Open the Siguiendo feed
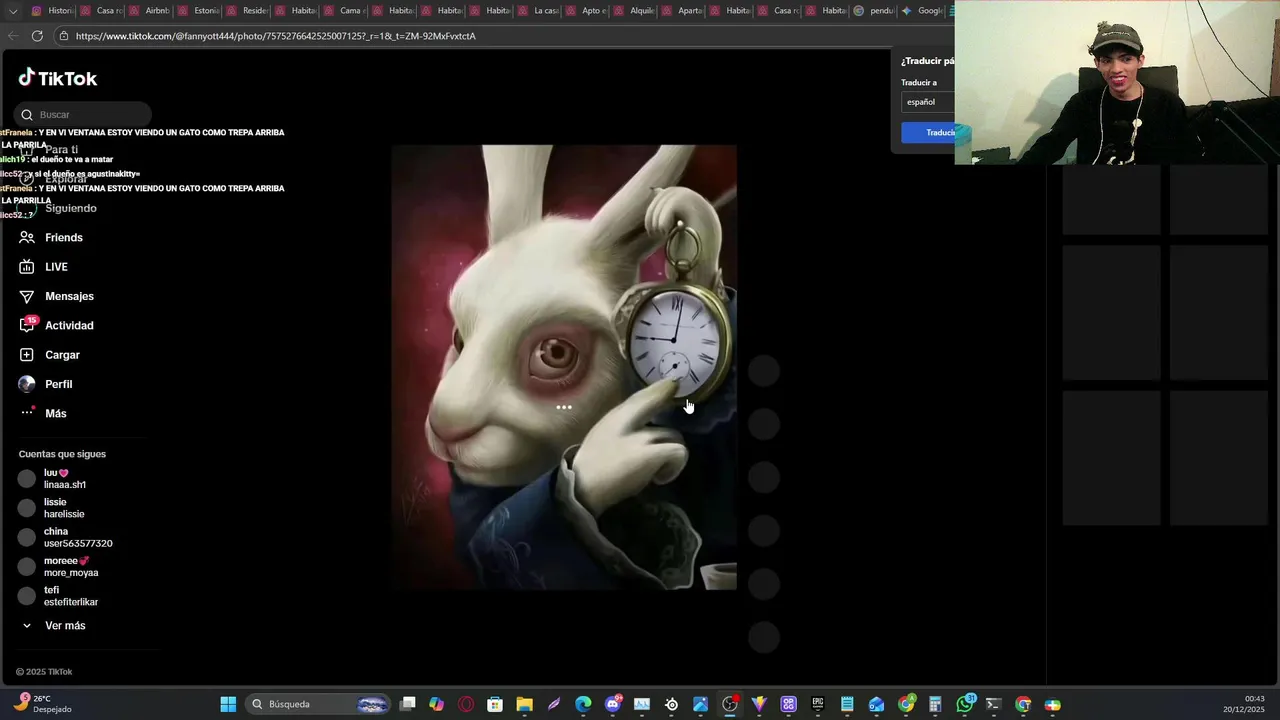This screenshot has height=720, width=1280. coord(70,208)
